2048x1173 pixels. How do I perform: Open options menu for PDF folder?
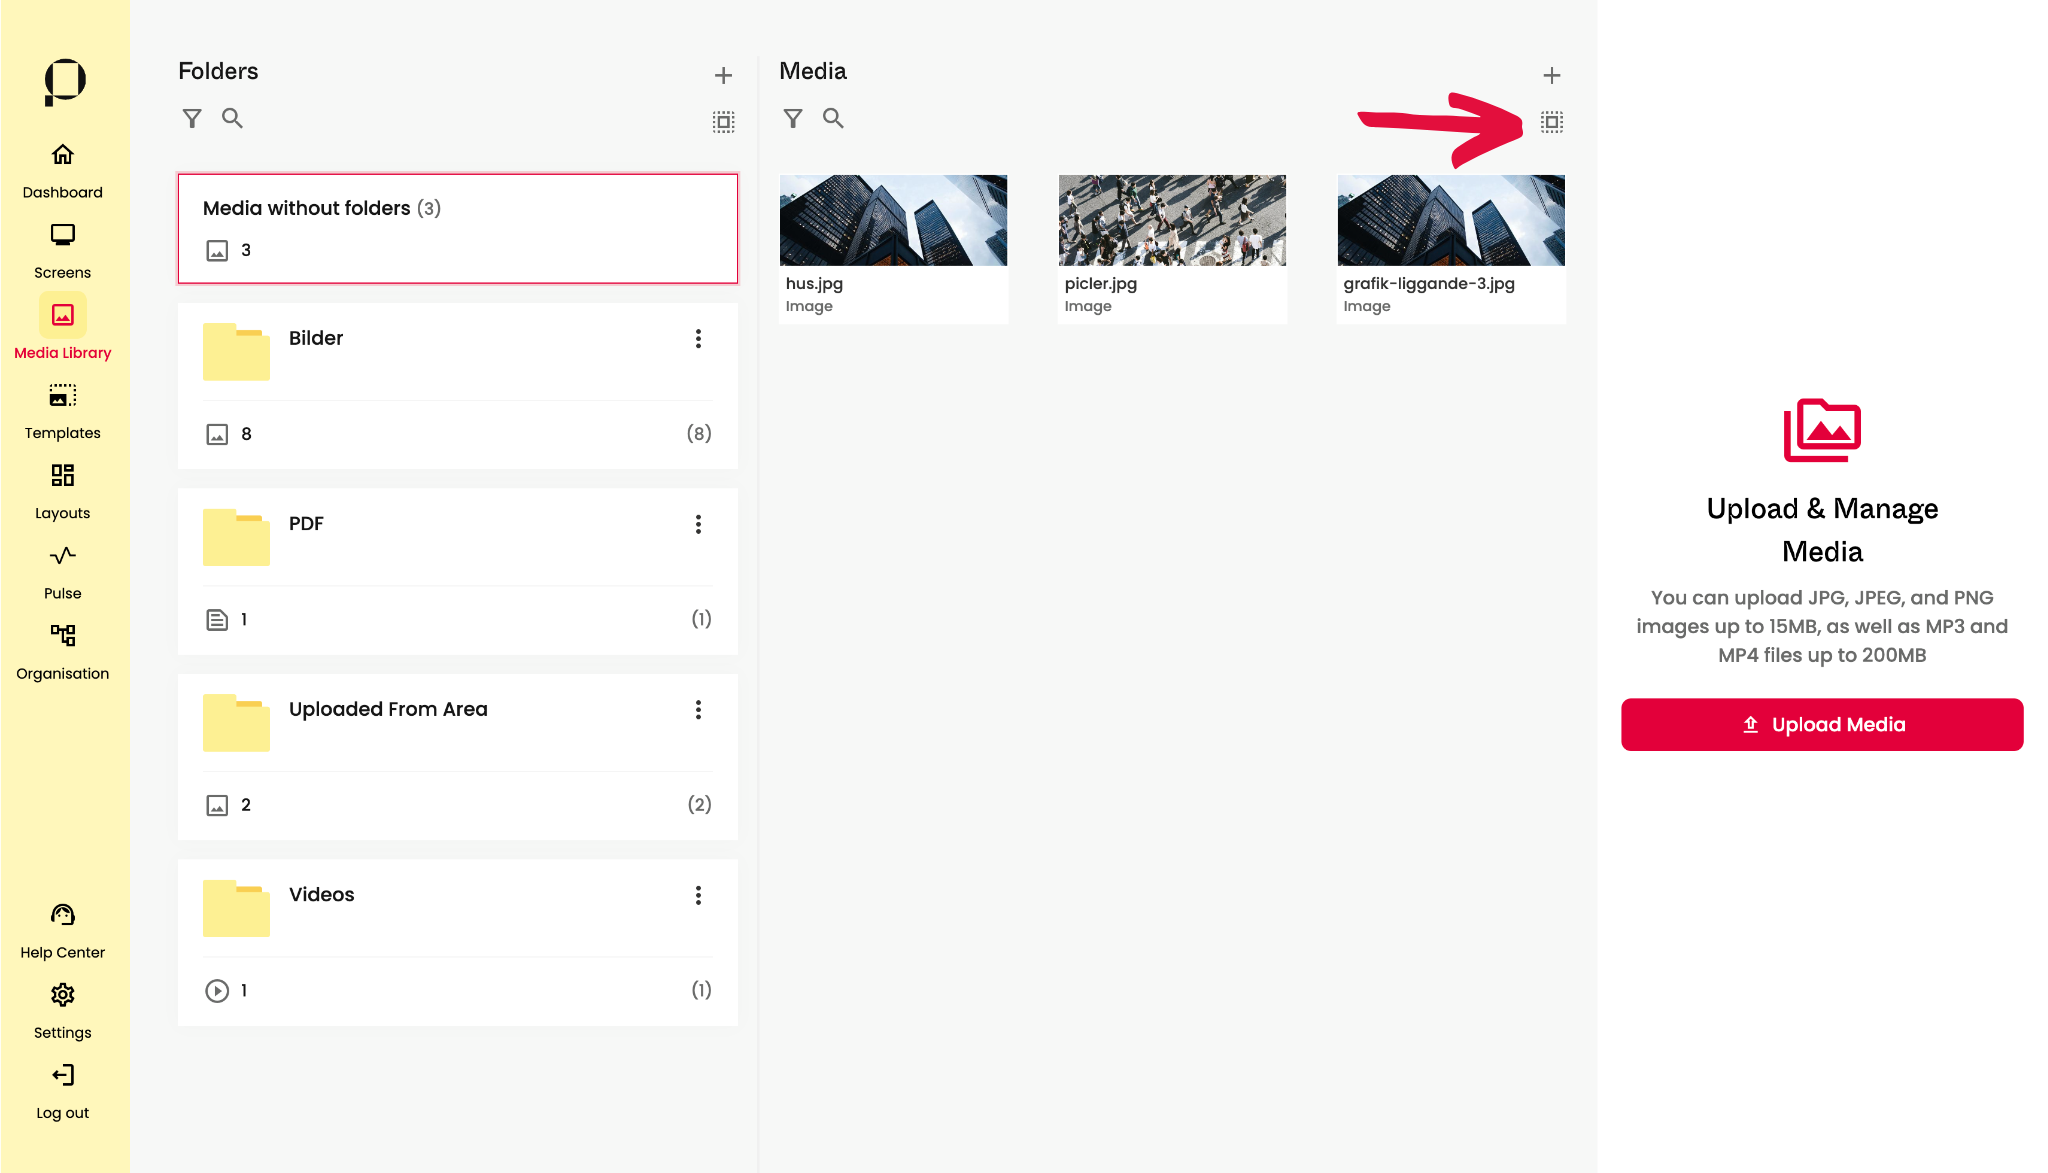pos(698,524)
